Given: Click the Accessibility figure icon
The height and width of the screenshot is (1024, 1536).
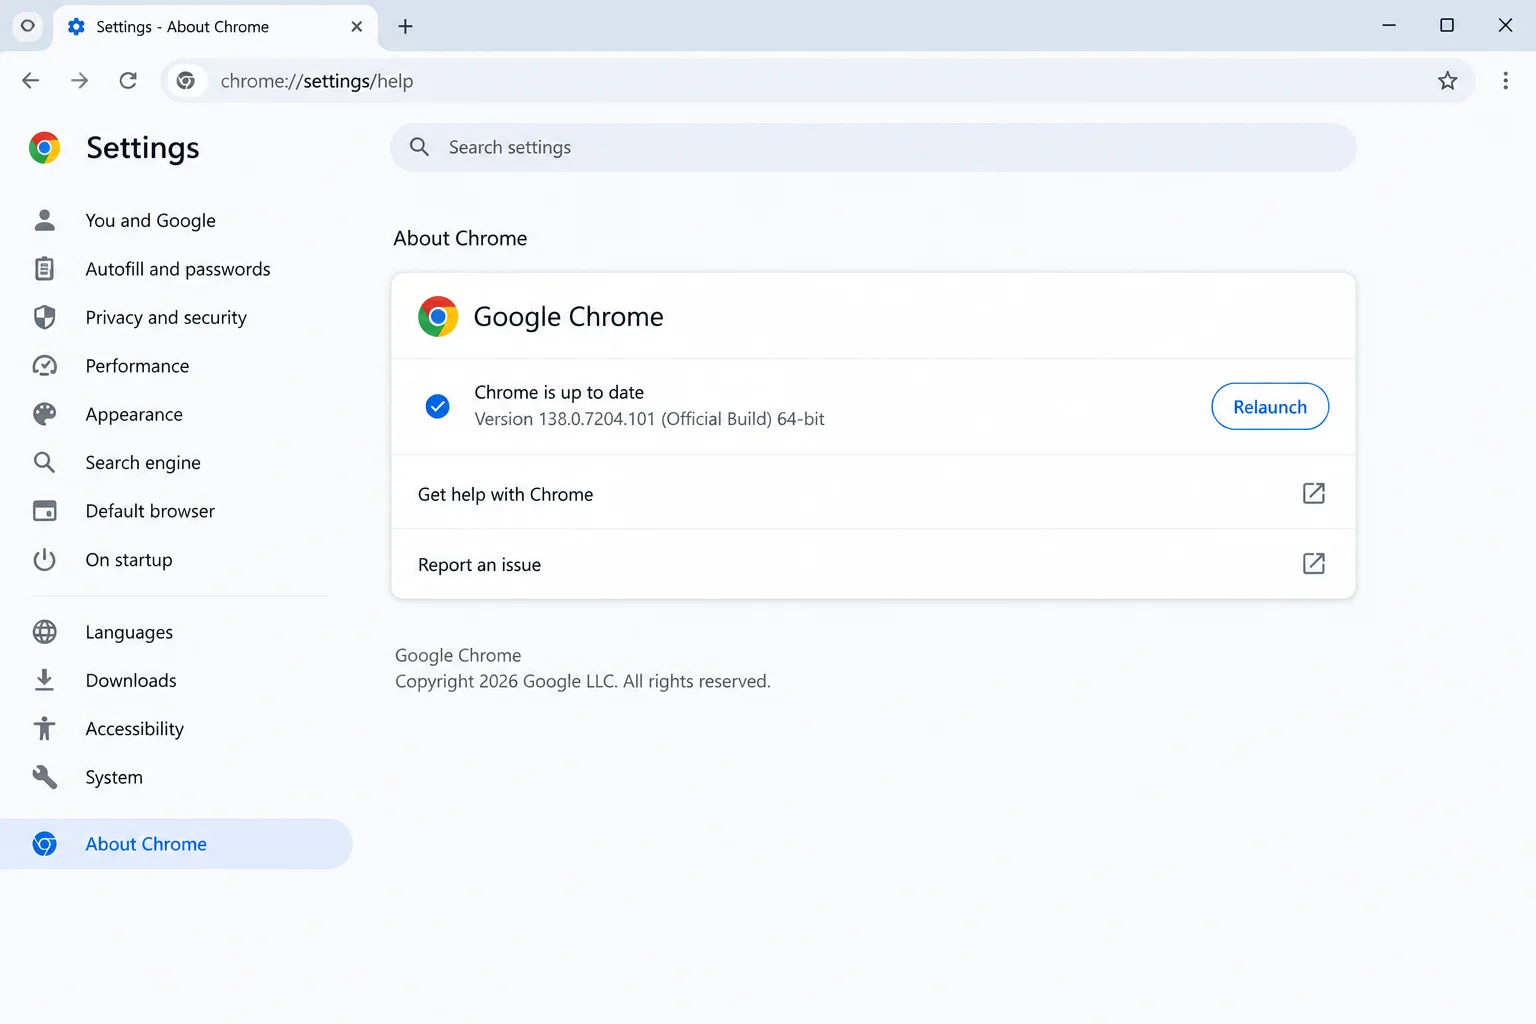Looking at the screenshot, I should pyautogui.click(x=45, y=729).
